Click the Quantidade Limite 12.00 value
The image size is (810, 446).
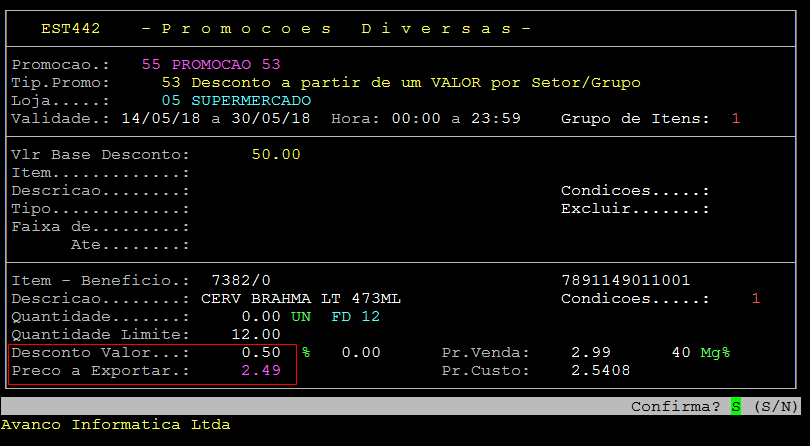(255, 335)
